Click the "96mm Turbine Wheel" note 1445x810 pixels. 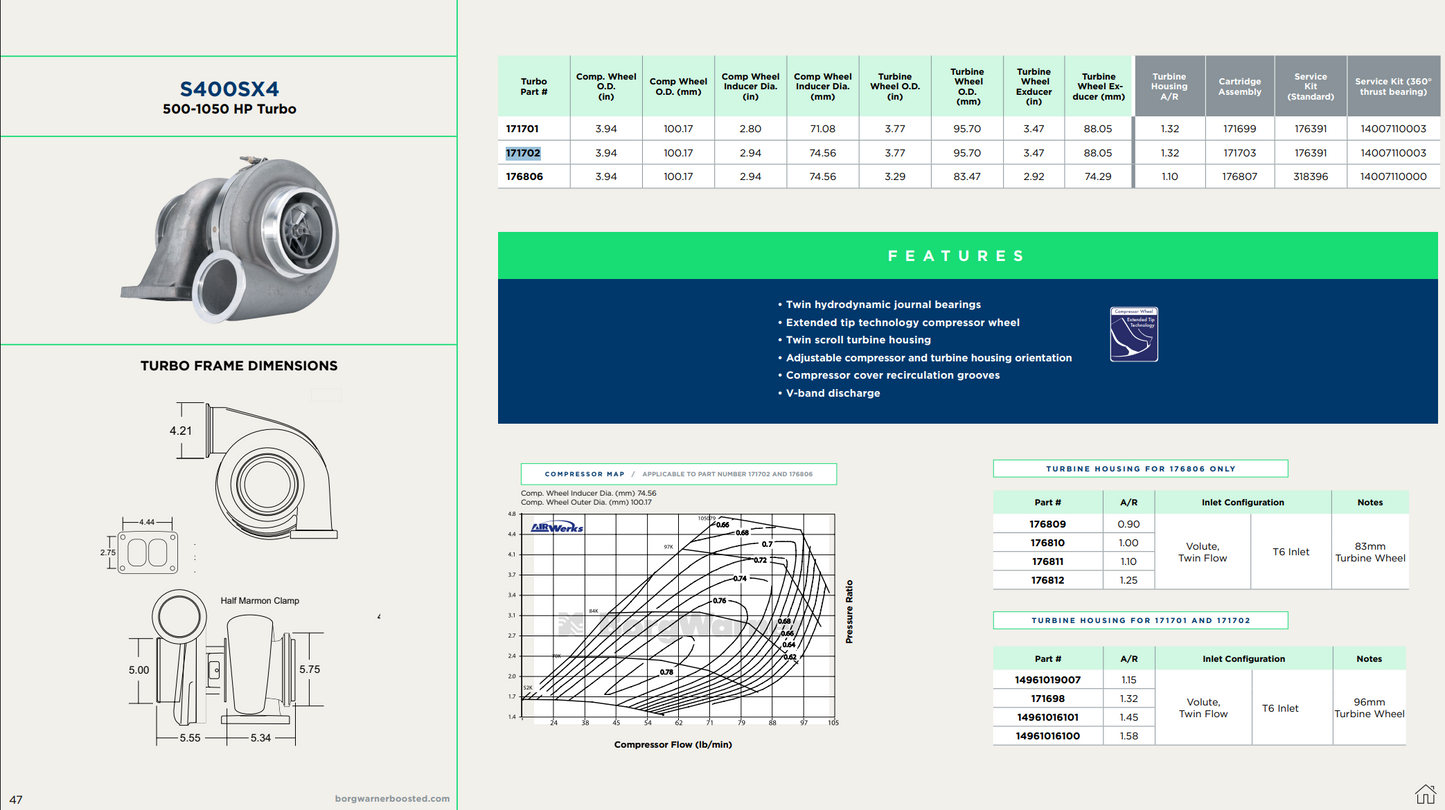tap(1369, 708)
